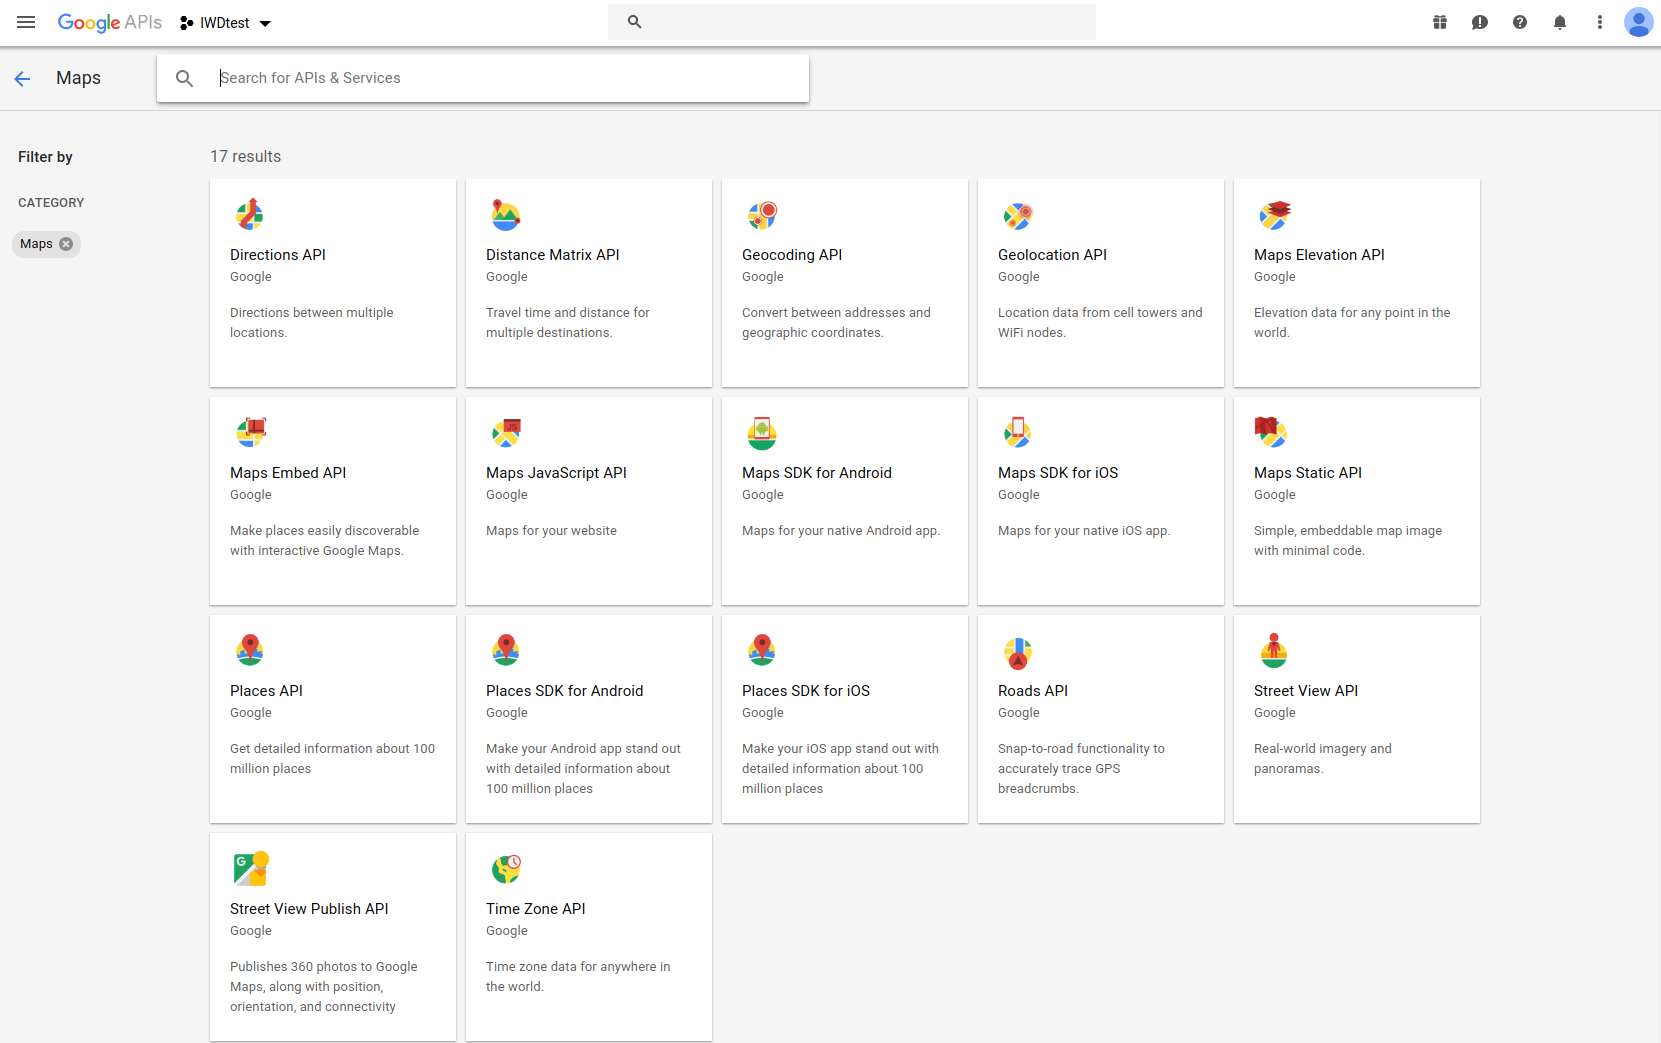Open the notifications bell

pos(1560,22)
